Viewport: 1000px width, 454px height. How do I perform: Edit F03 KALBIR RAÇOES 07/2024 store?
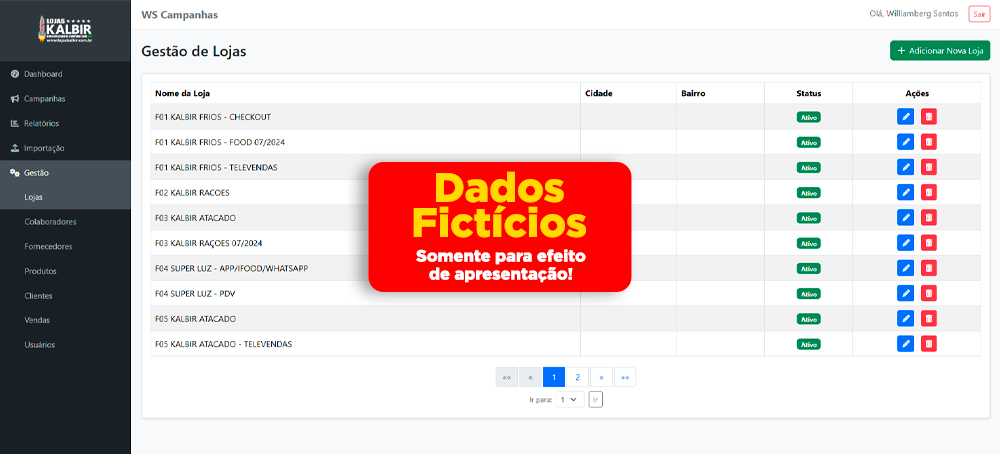click(905, 242)
